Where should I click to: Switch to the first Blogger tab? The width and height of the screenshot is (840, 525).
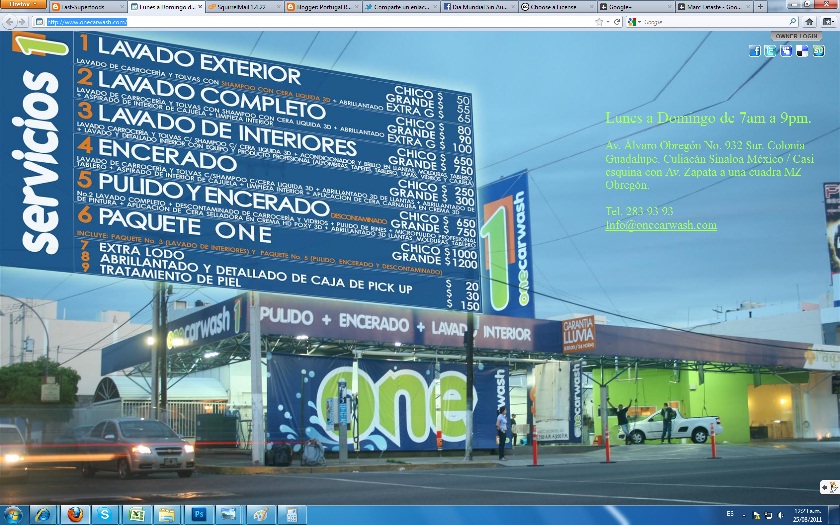point(87,6)
